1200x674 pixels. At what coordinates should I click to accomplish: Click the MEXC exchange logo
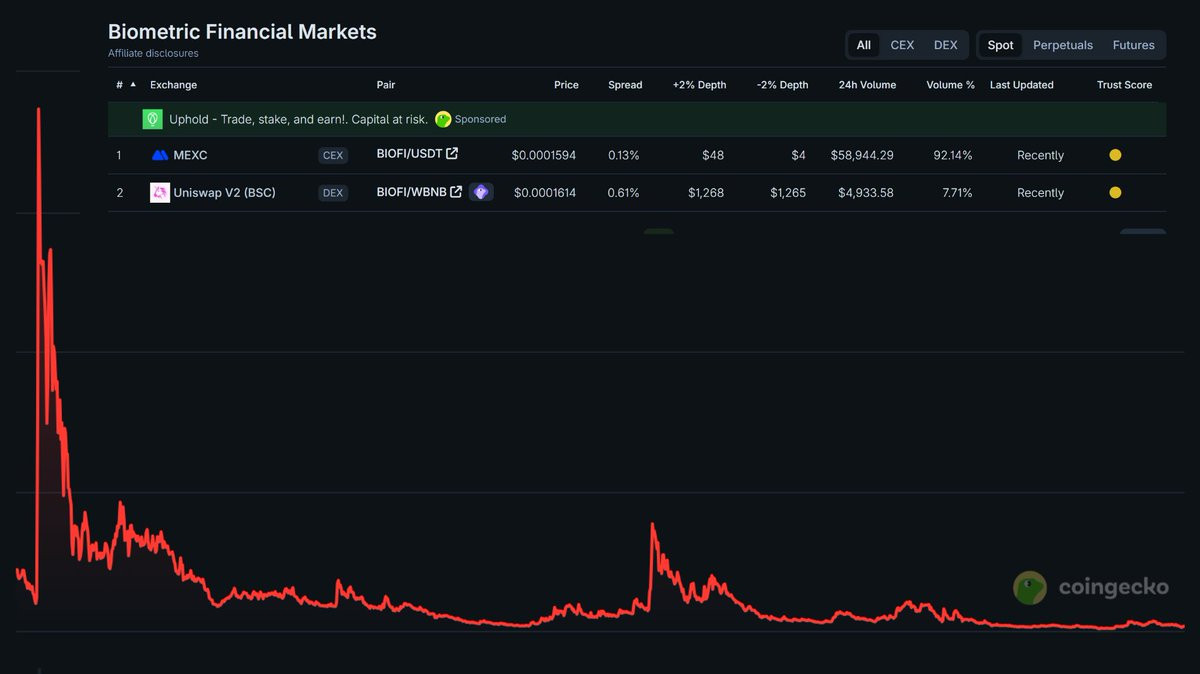(x=160, y=155)
